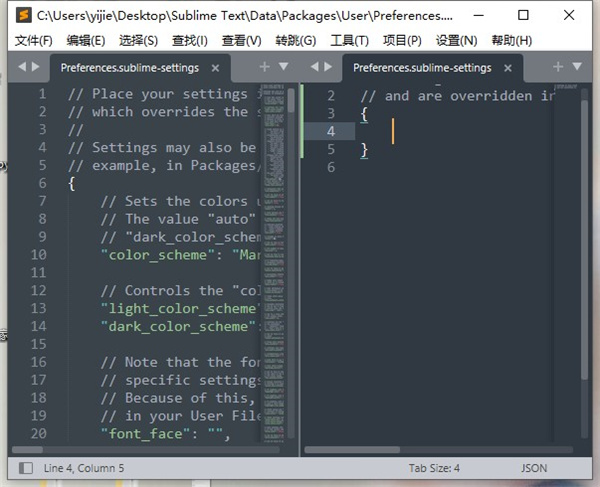Image resolution: width=600 pixels, height=487 pixels.
Task: Add a new tab in left pane
Action: [x=264, y=67]
